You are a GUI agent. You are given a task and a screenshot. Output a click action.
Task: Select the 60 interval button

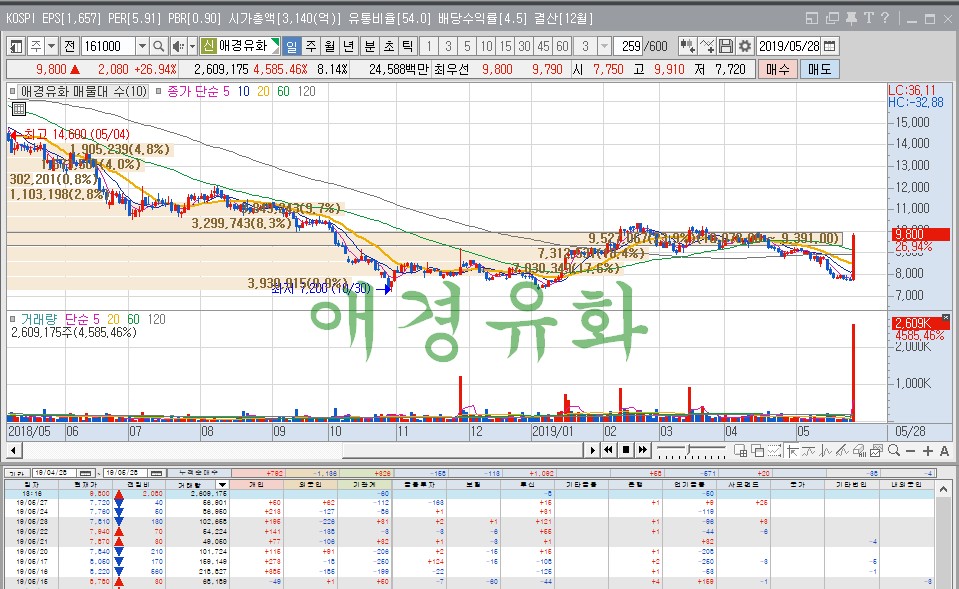pos(562,46)
